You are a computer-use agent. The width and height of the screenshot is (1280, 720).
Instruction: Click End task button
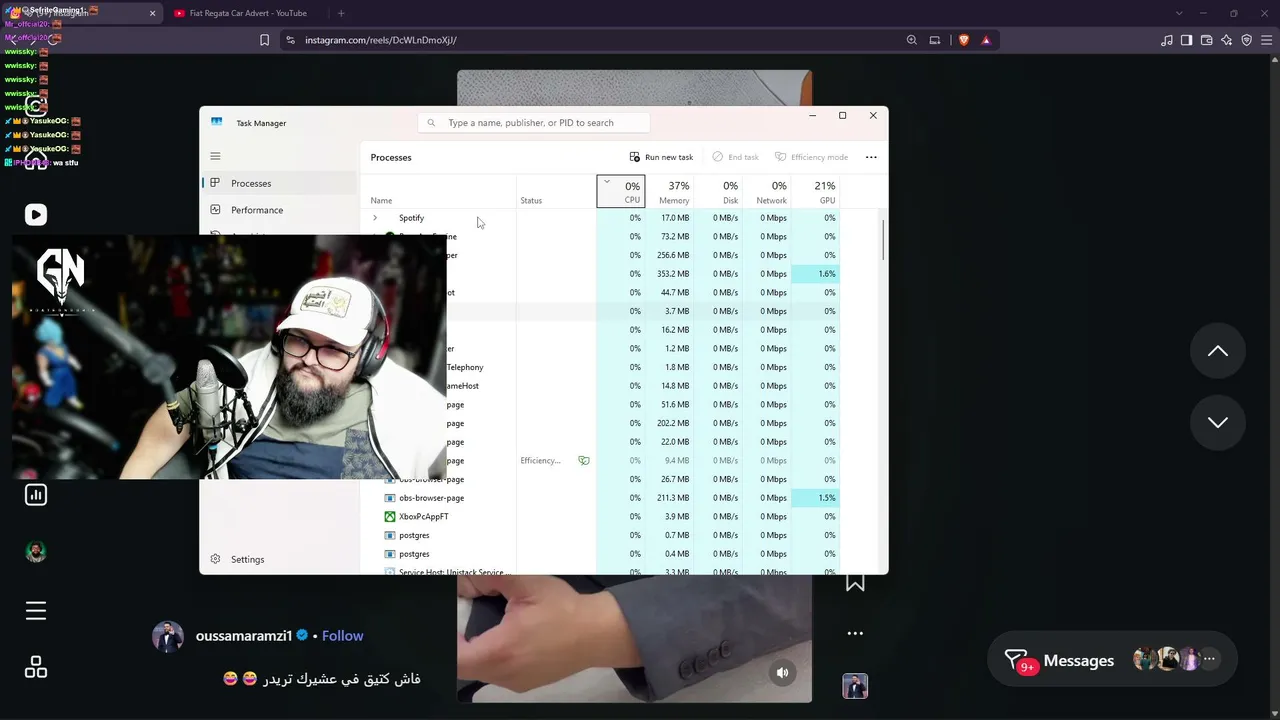point(735,157)
